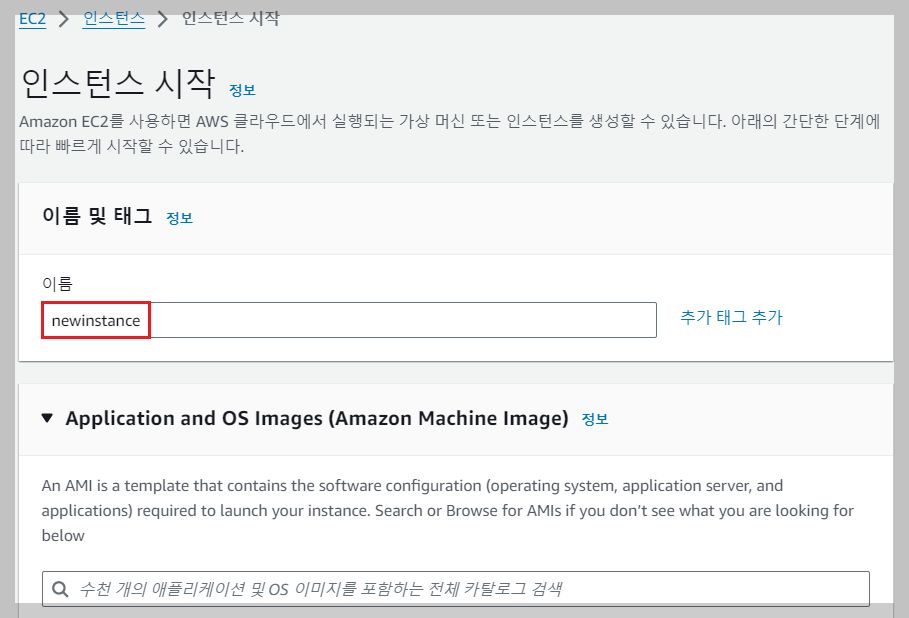Click the Amazon EC2 intro description text
909x618 pixels.
(450, 133)
